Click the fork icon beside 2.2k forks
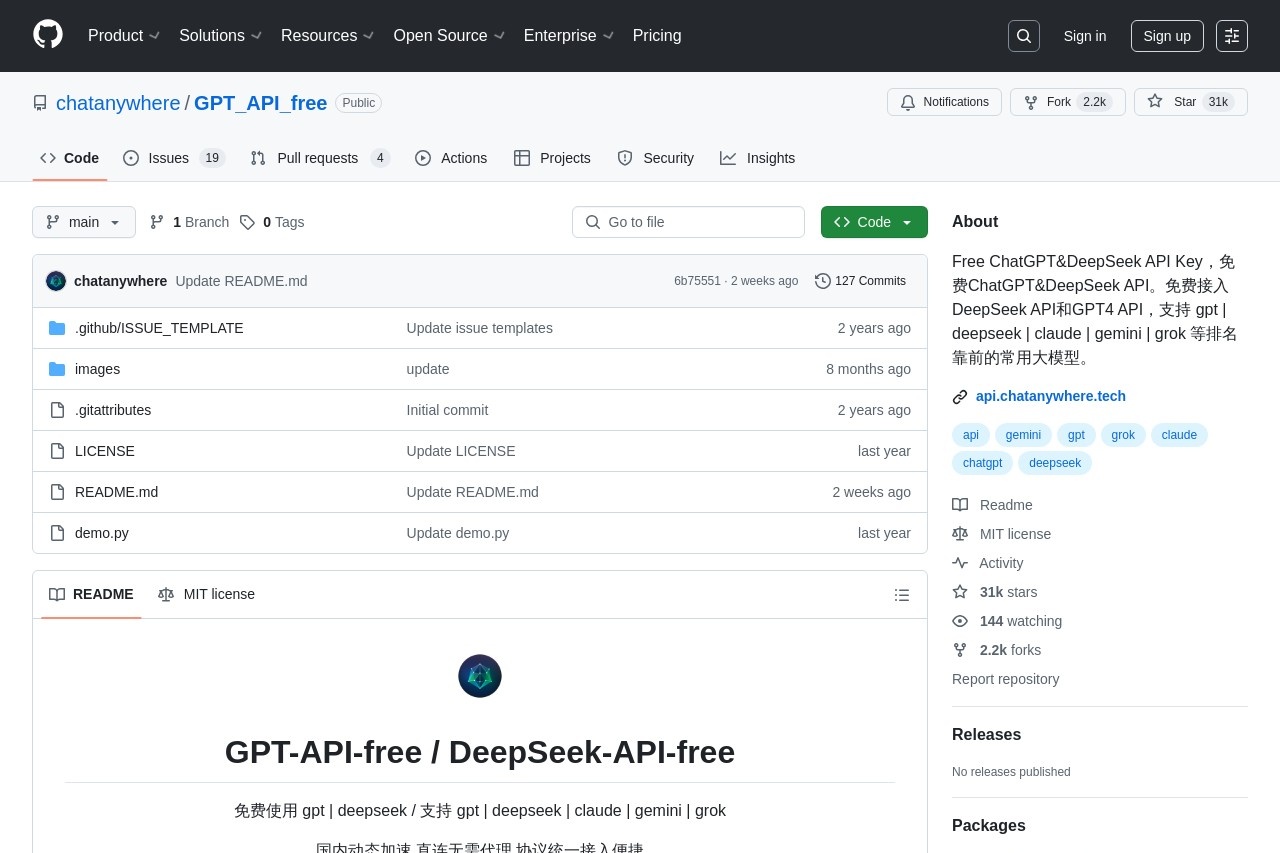This screenshot has height=853, width=1280. [x=960, y=650]
